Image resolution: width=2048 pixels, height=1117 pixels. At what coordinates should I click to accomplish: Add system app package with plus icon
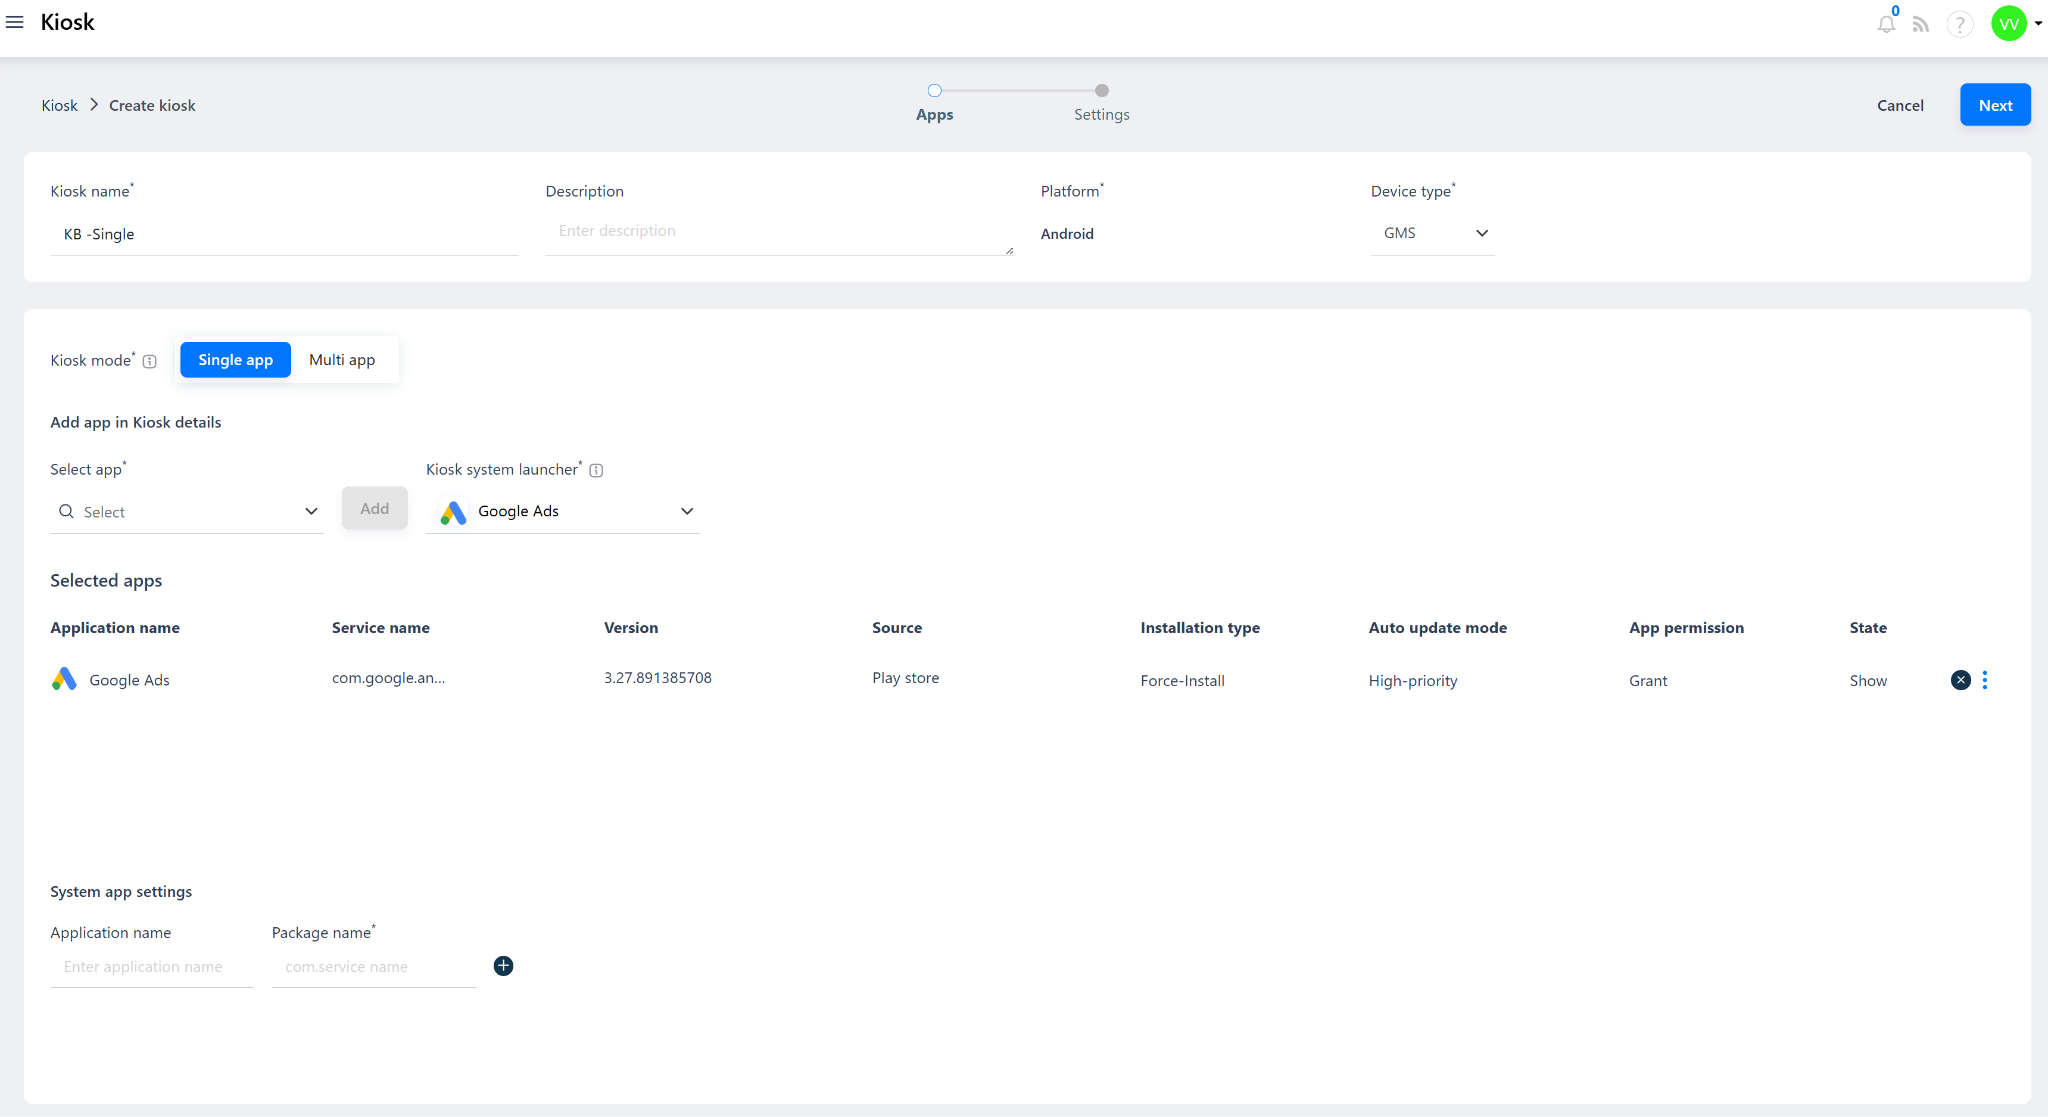tap(503, 966)
